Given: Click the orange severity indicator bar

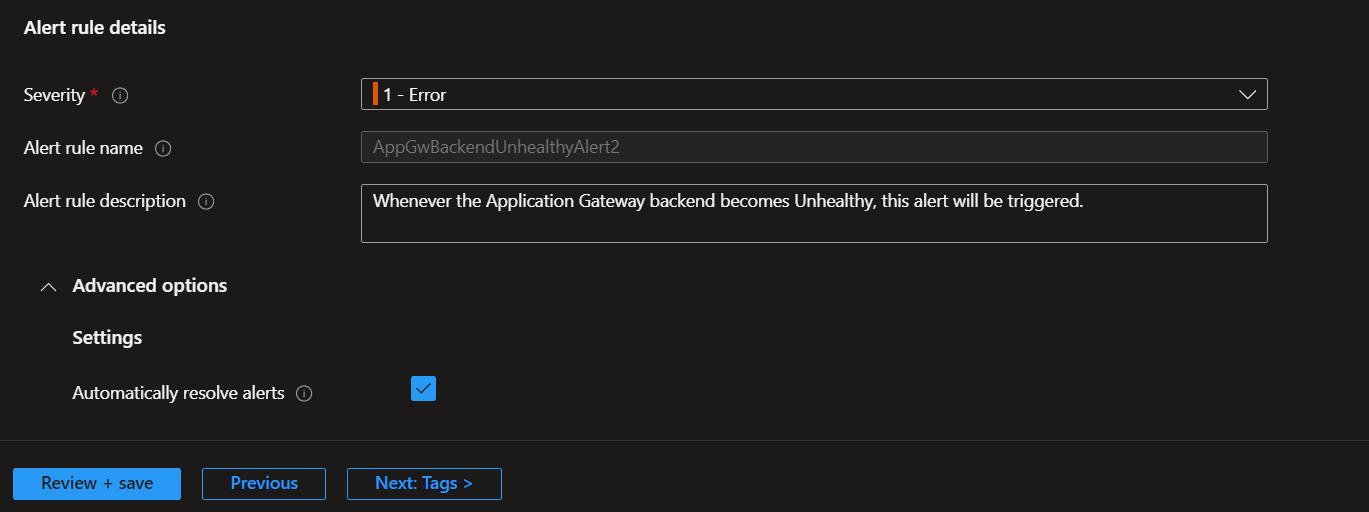Looking at the screenshot, I should (x=375, y=94).
